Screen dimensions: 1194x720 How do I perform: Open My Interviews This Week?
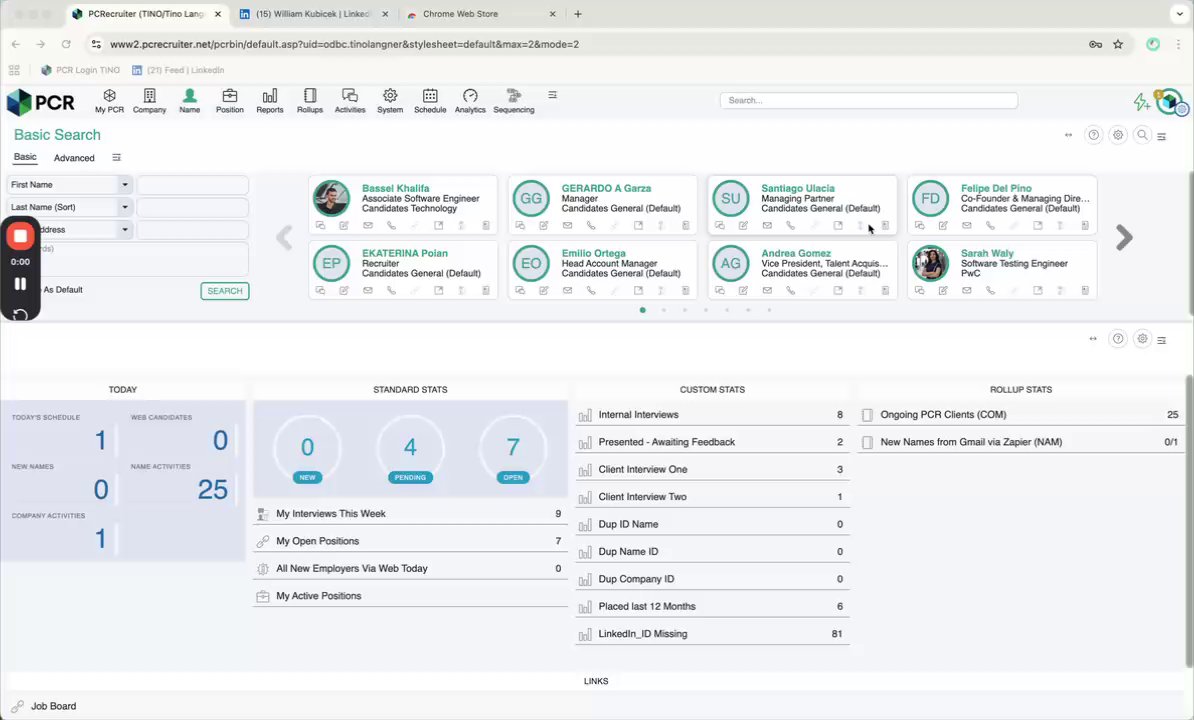point(411,514)
